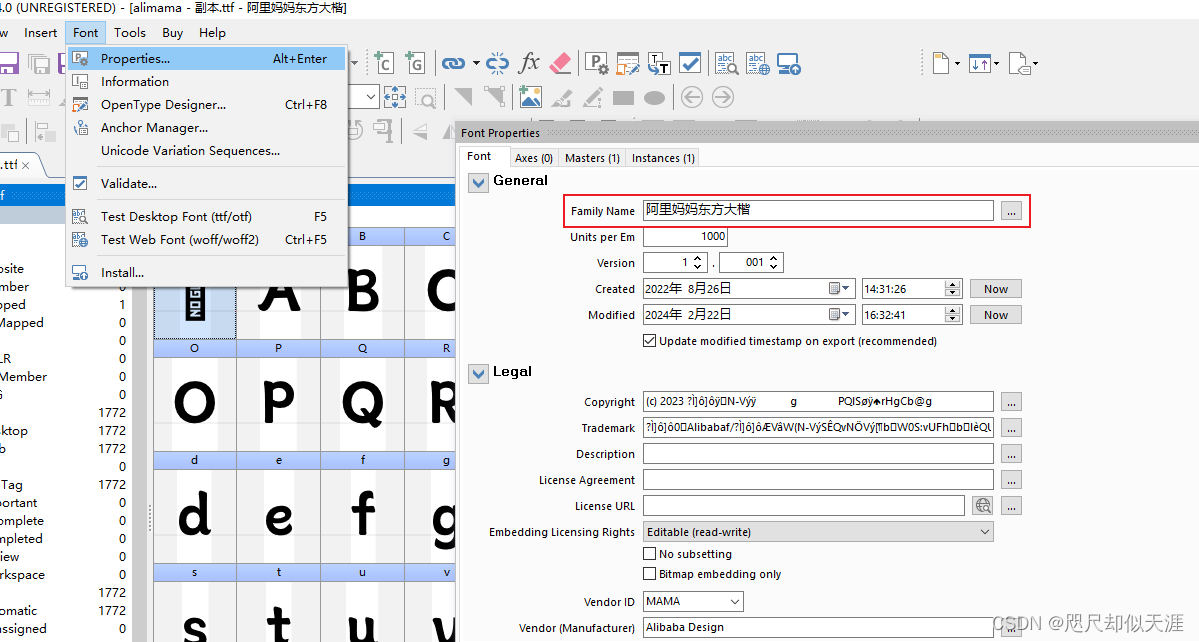This screenshot has height=642, width=1199.
Task: Click the Description text field
Action: pos(817,454)
